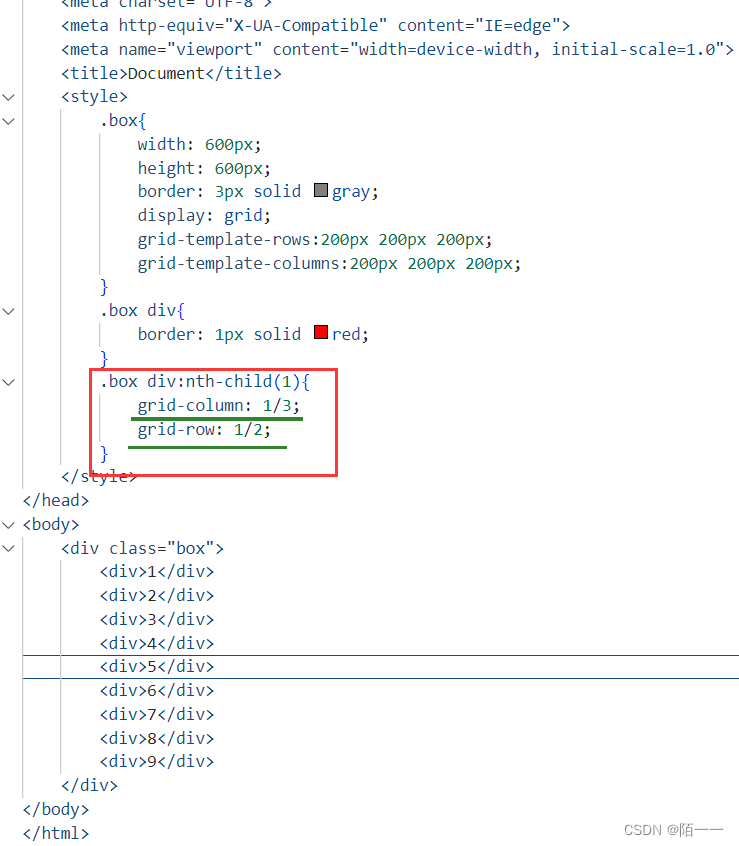Collapse the .box{ rule fold arrow
The width and height of the screenshot is (739, 846).
9,121
